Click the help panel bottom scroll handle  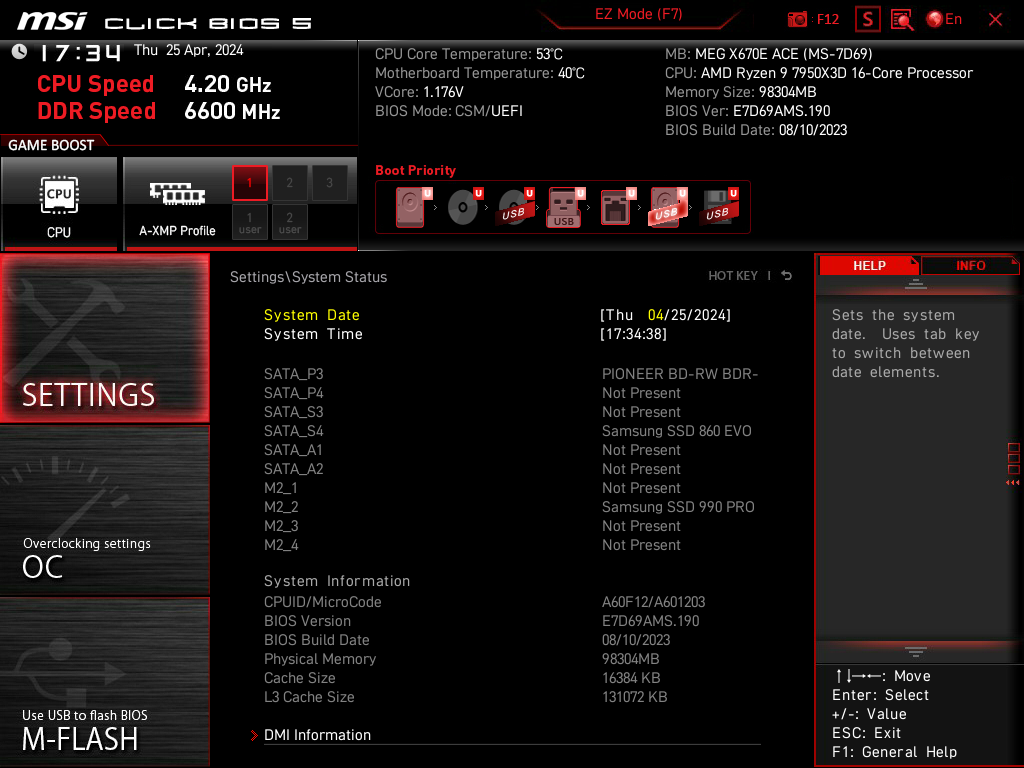(916, 652)
